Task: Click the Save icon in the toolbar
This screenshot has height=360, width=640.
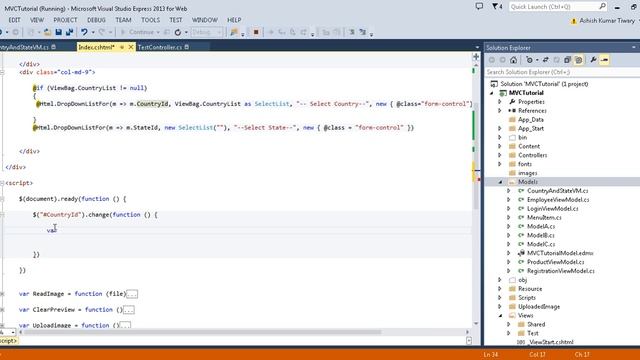Action: (x=59, y=32)
